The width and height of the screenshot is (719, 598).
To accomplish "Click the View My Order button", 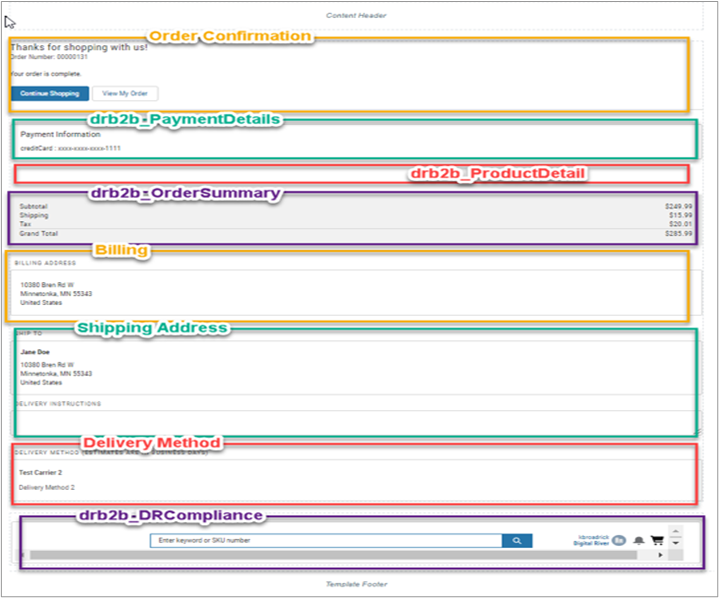I will [x=125, y=93].
